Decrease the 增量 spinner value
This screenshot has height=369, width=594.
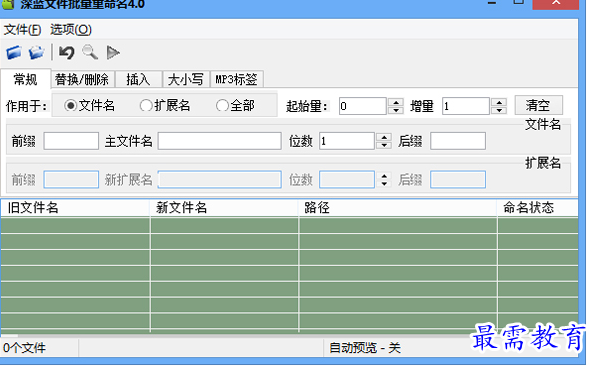tap(499, 110)
